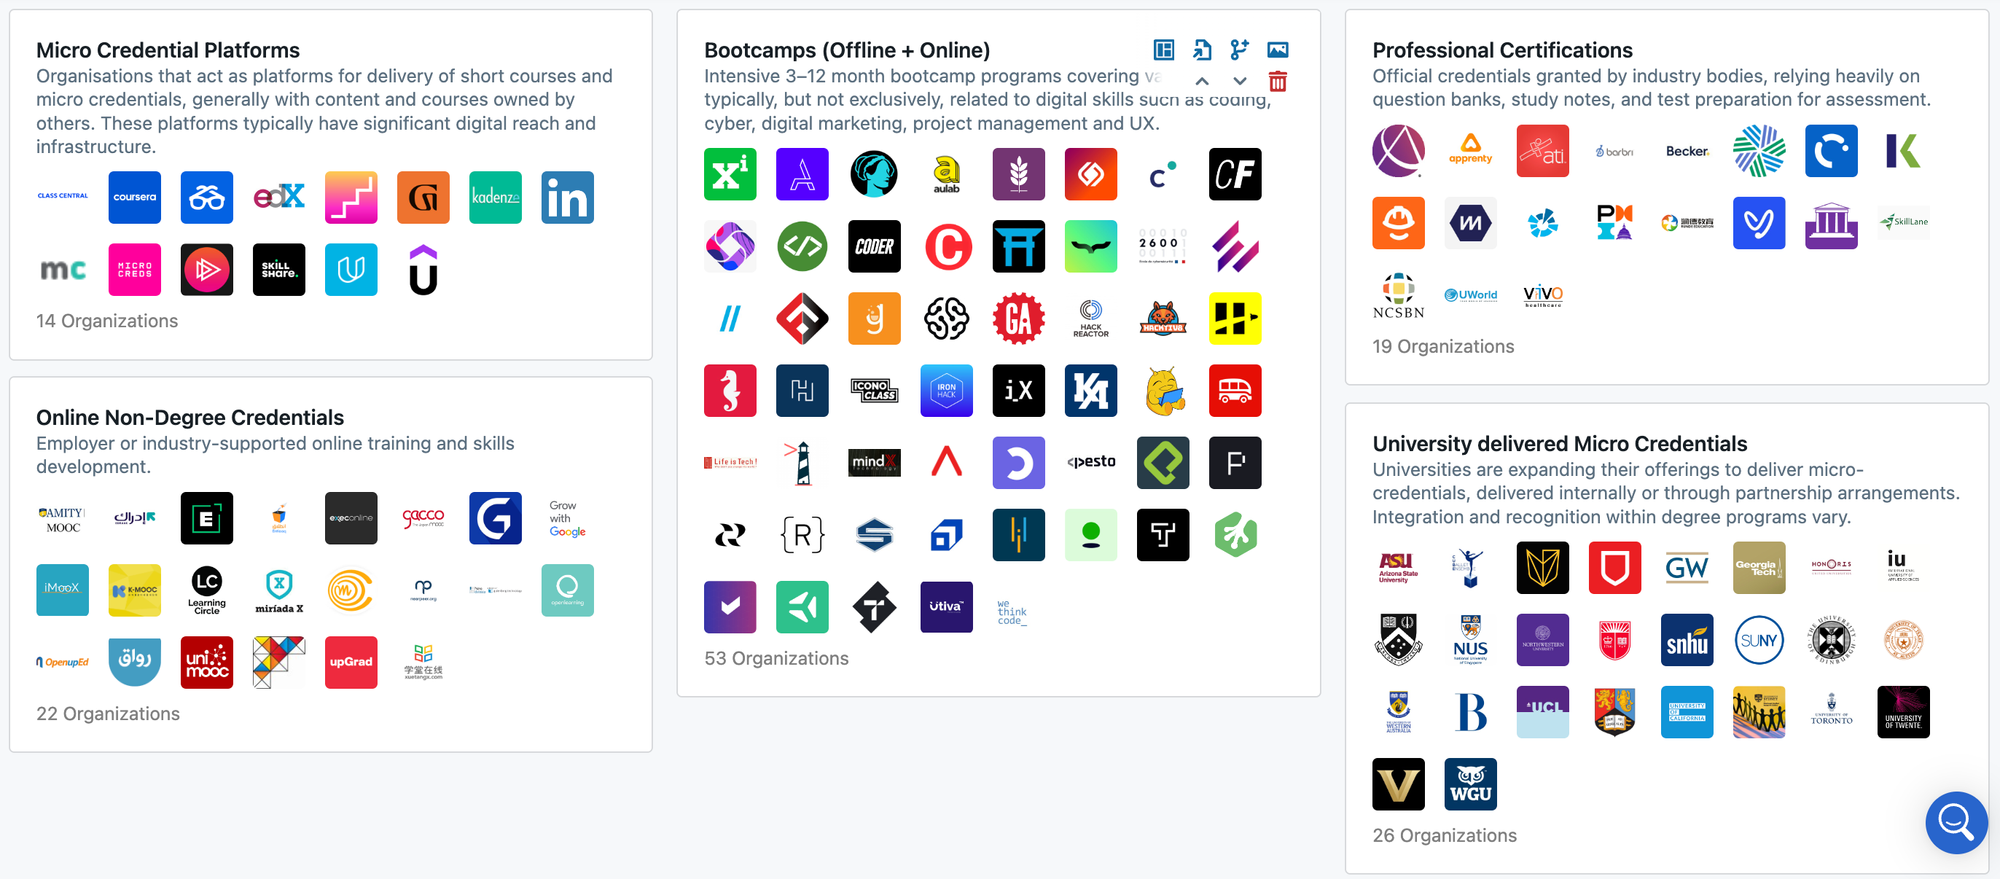Select the Kadenze logo
The height and width of the screenshot is (879, 2000).
(x=495, y=198)
